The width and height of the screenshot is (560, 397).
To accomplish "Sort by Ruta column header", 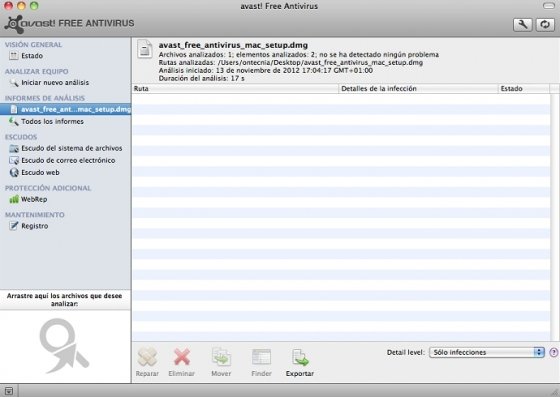I will (235, 89).
